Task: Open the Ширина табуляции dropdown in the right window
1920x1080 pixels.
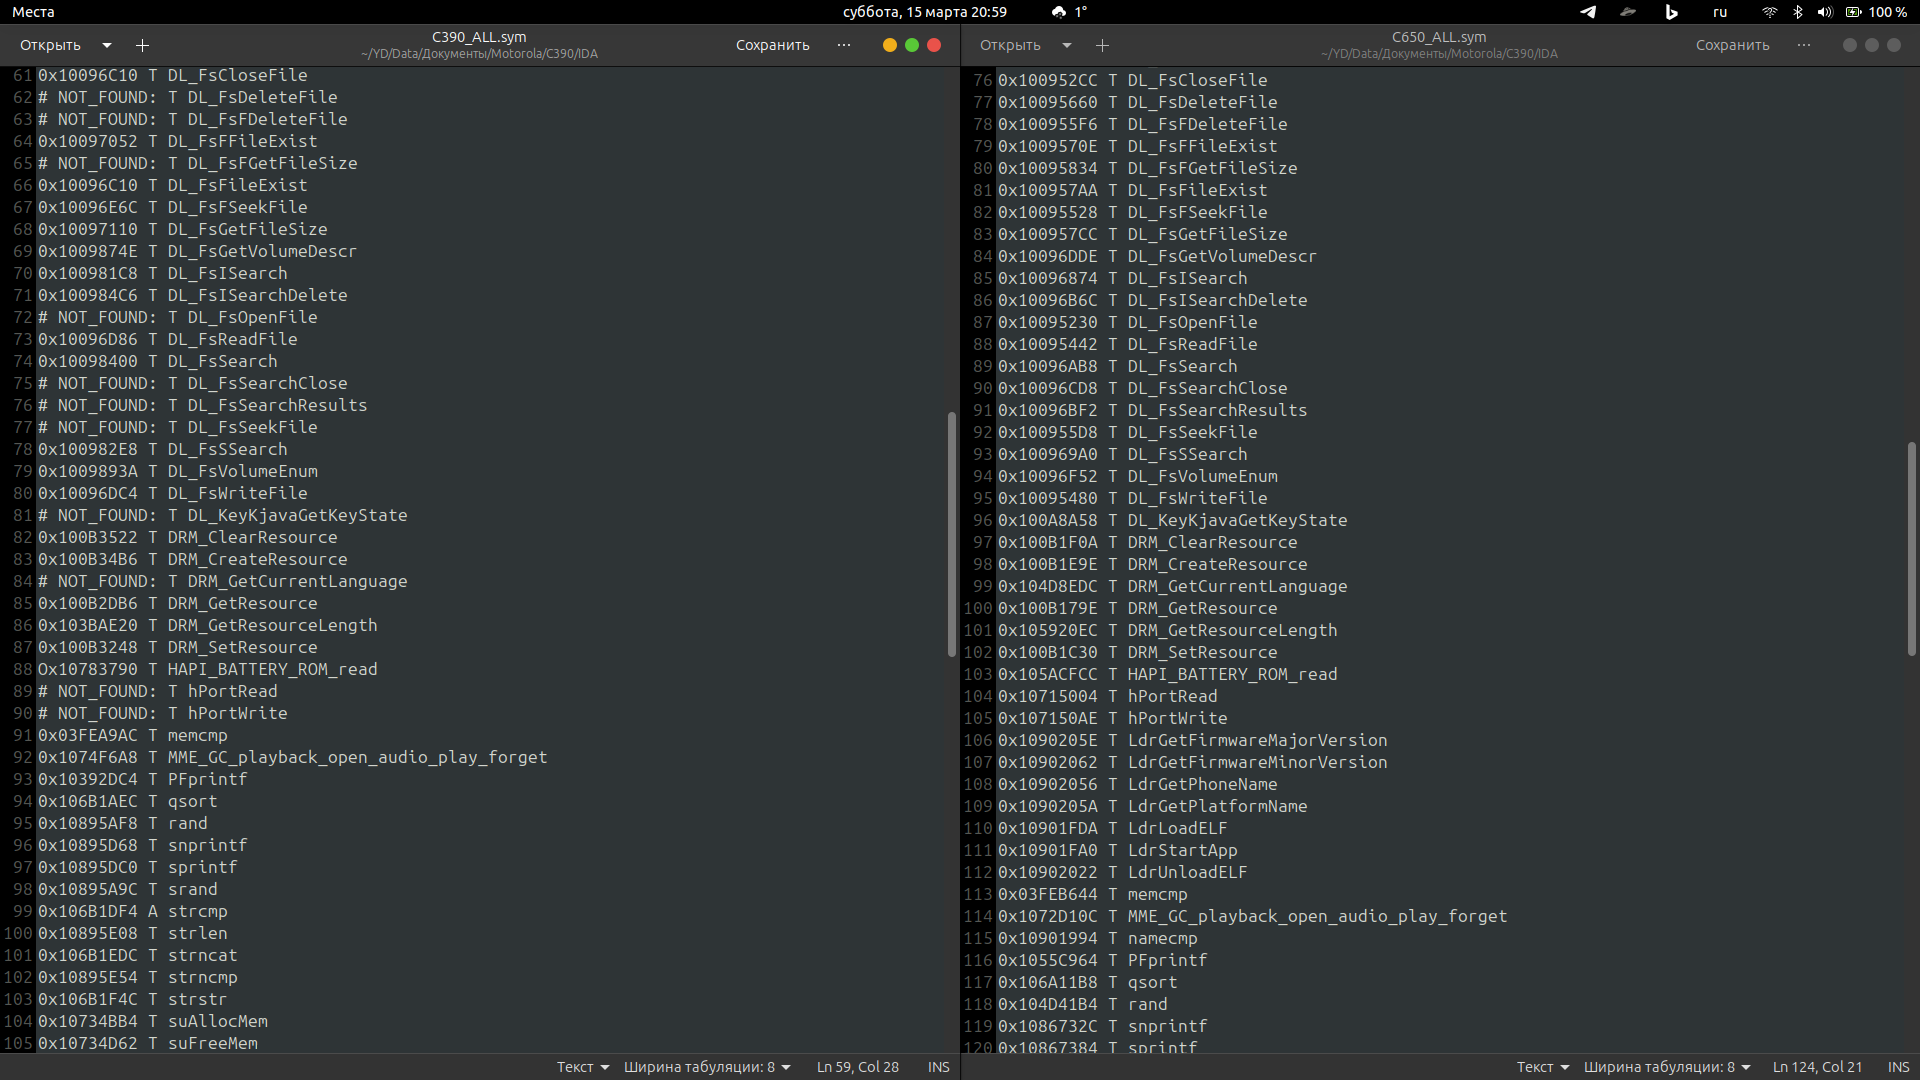Action: pyautogui.click(x=1667, y=1067)
